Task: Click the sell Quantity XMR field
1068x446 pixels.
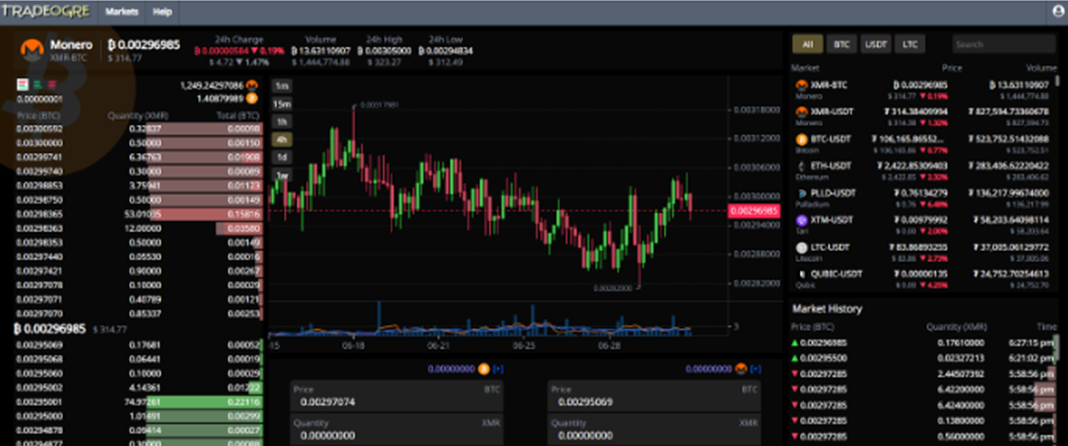Action: [655, 429]
